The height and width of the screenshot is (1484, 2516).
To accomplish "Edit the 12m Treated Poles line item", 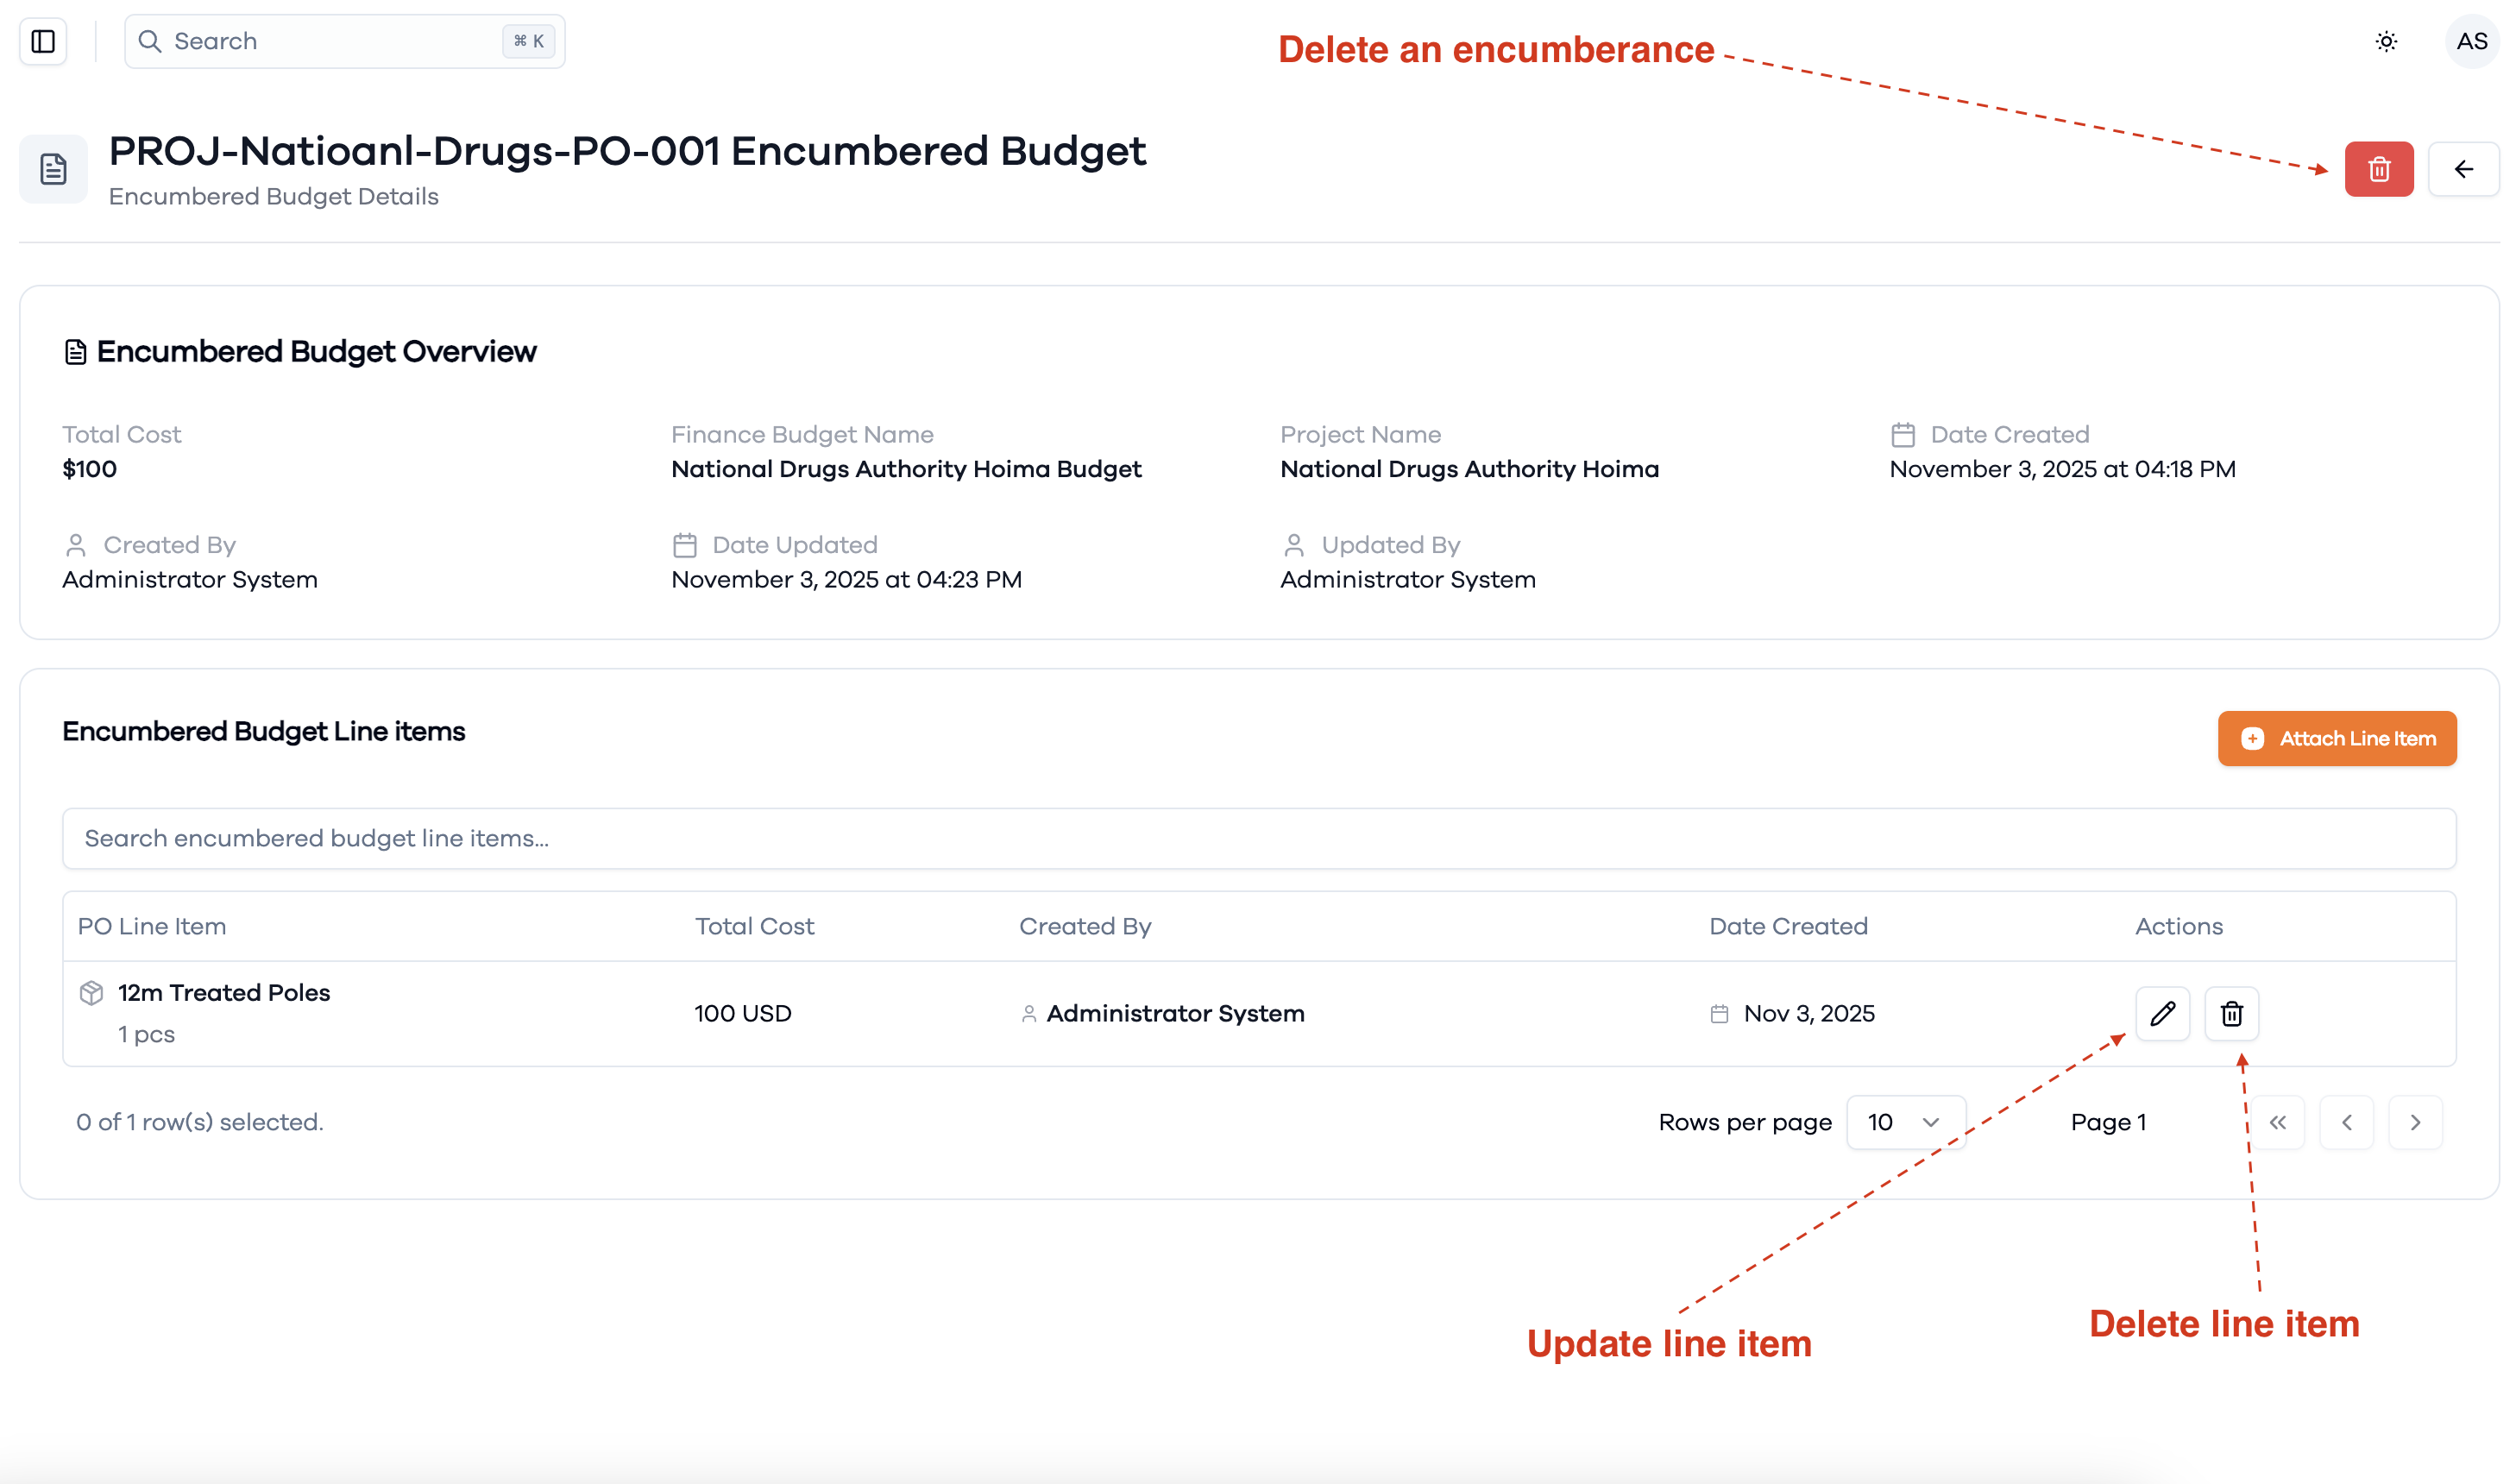I will 2162,1013.
